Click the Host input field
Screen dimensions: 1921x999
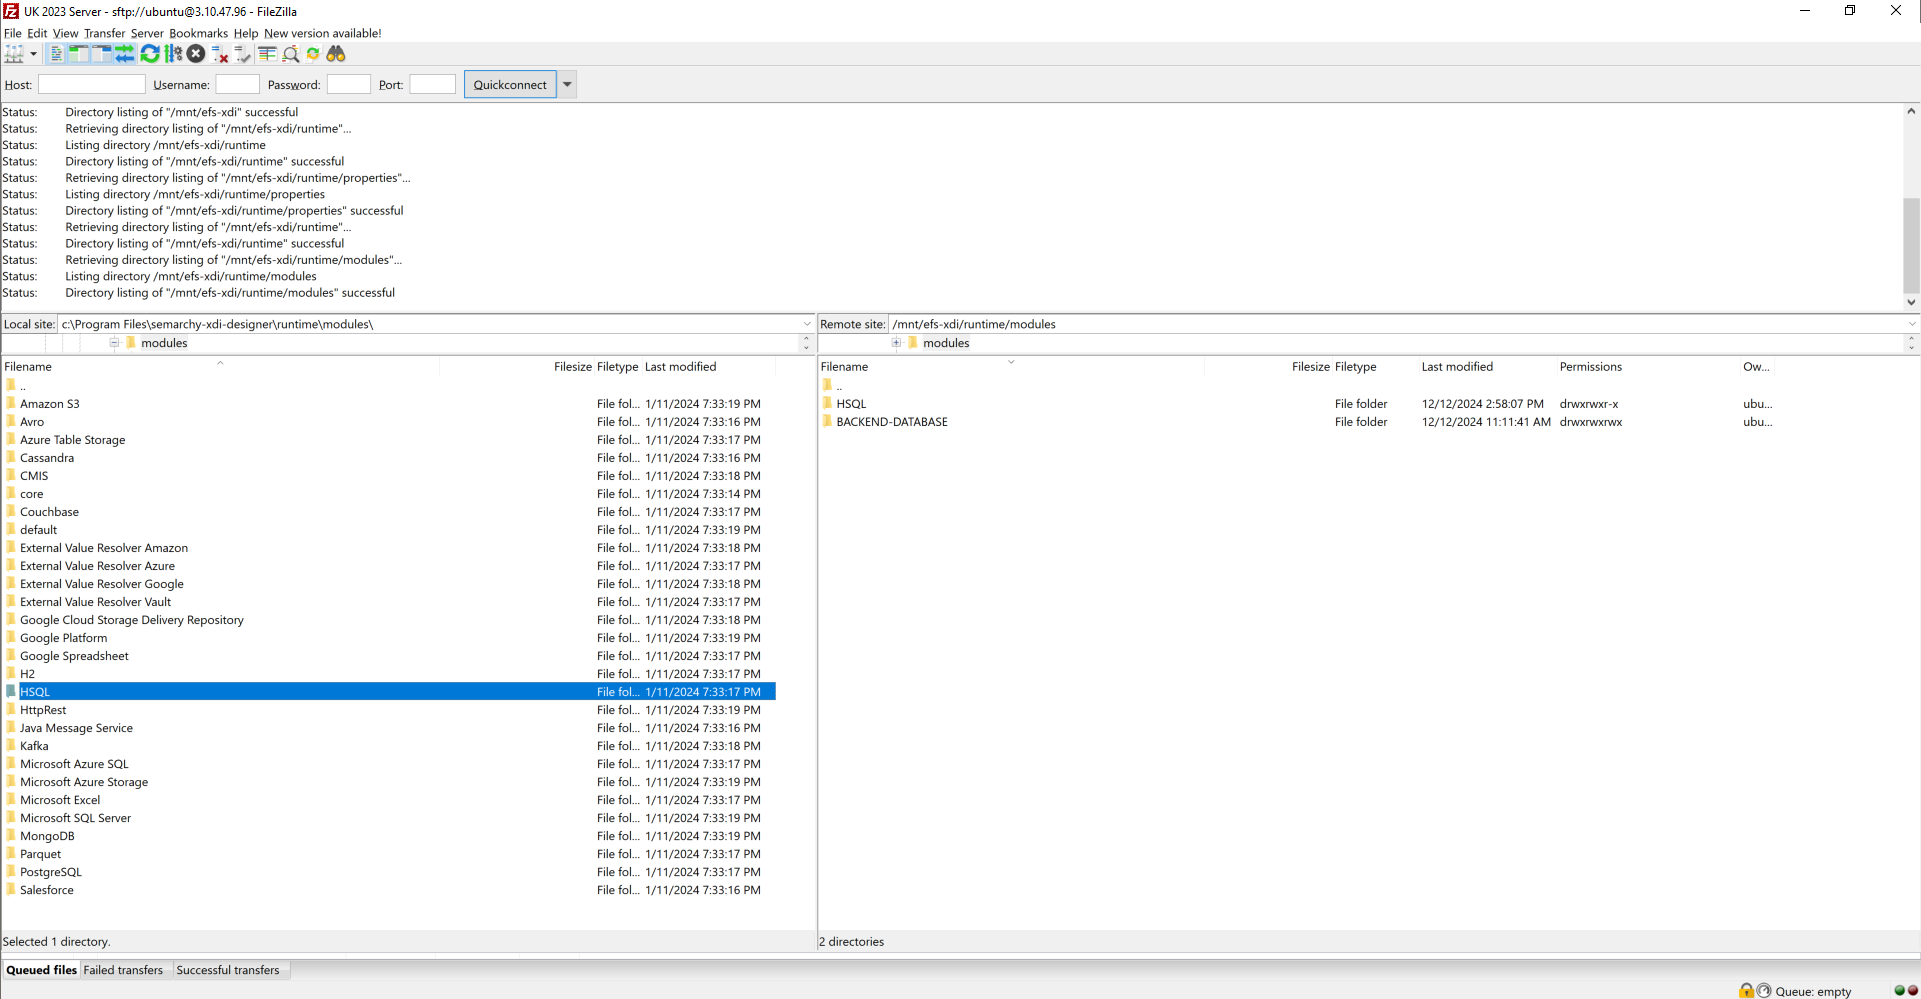[x=92, y=85]
